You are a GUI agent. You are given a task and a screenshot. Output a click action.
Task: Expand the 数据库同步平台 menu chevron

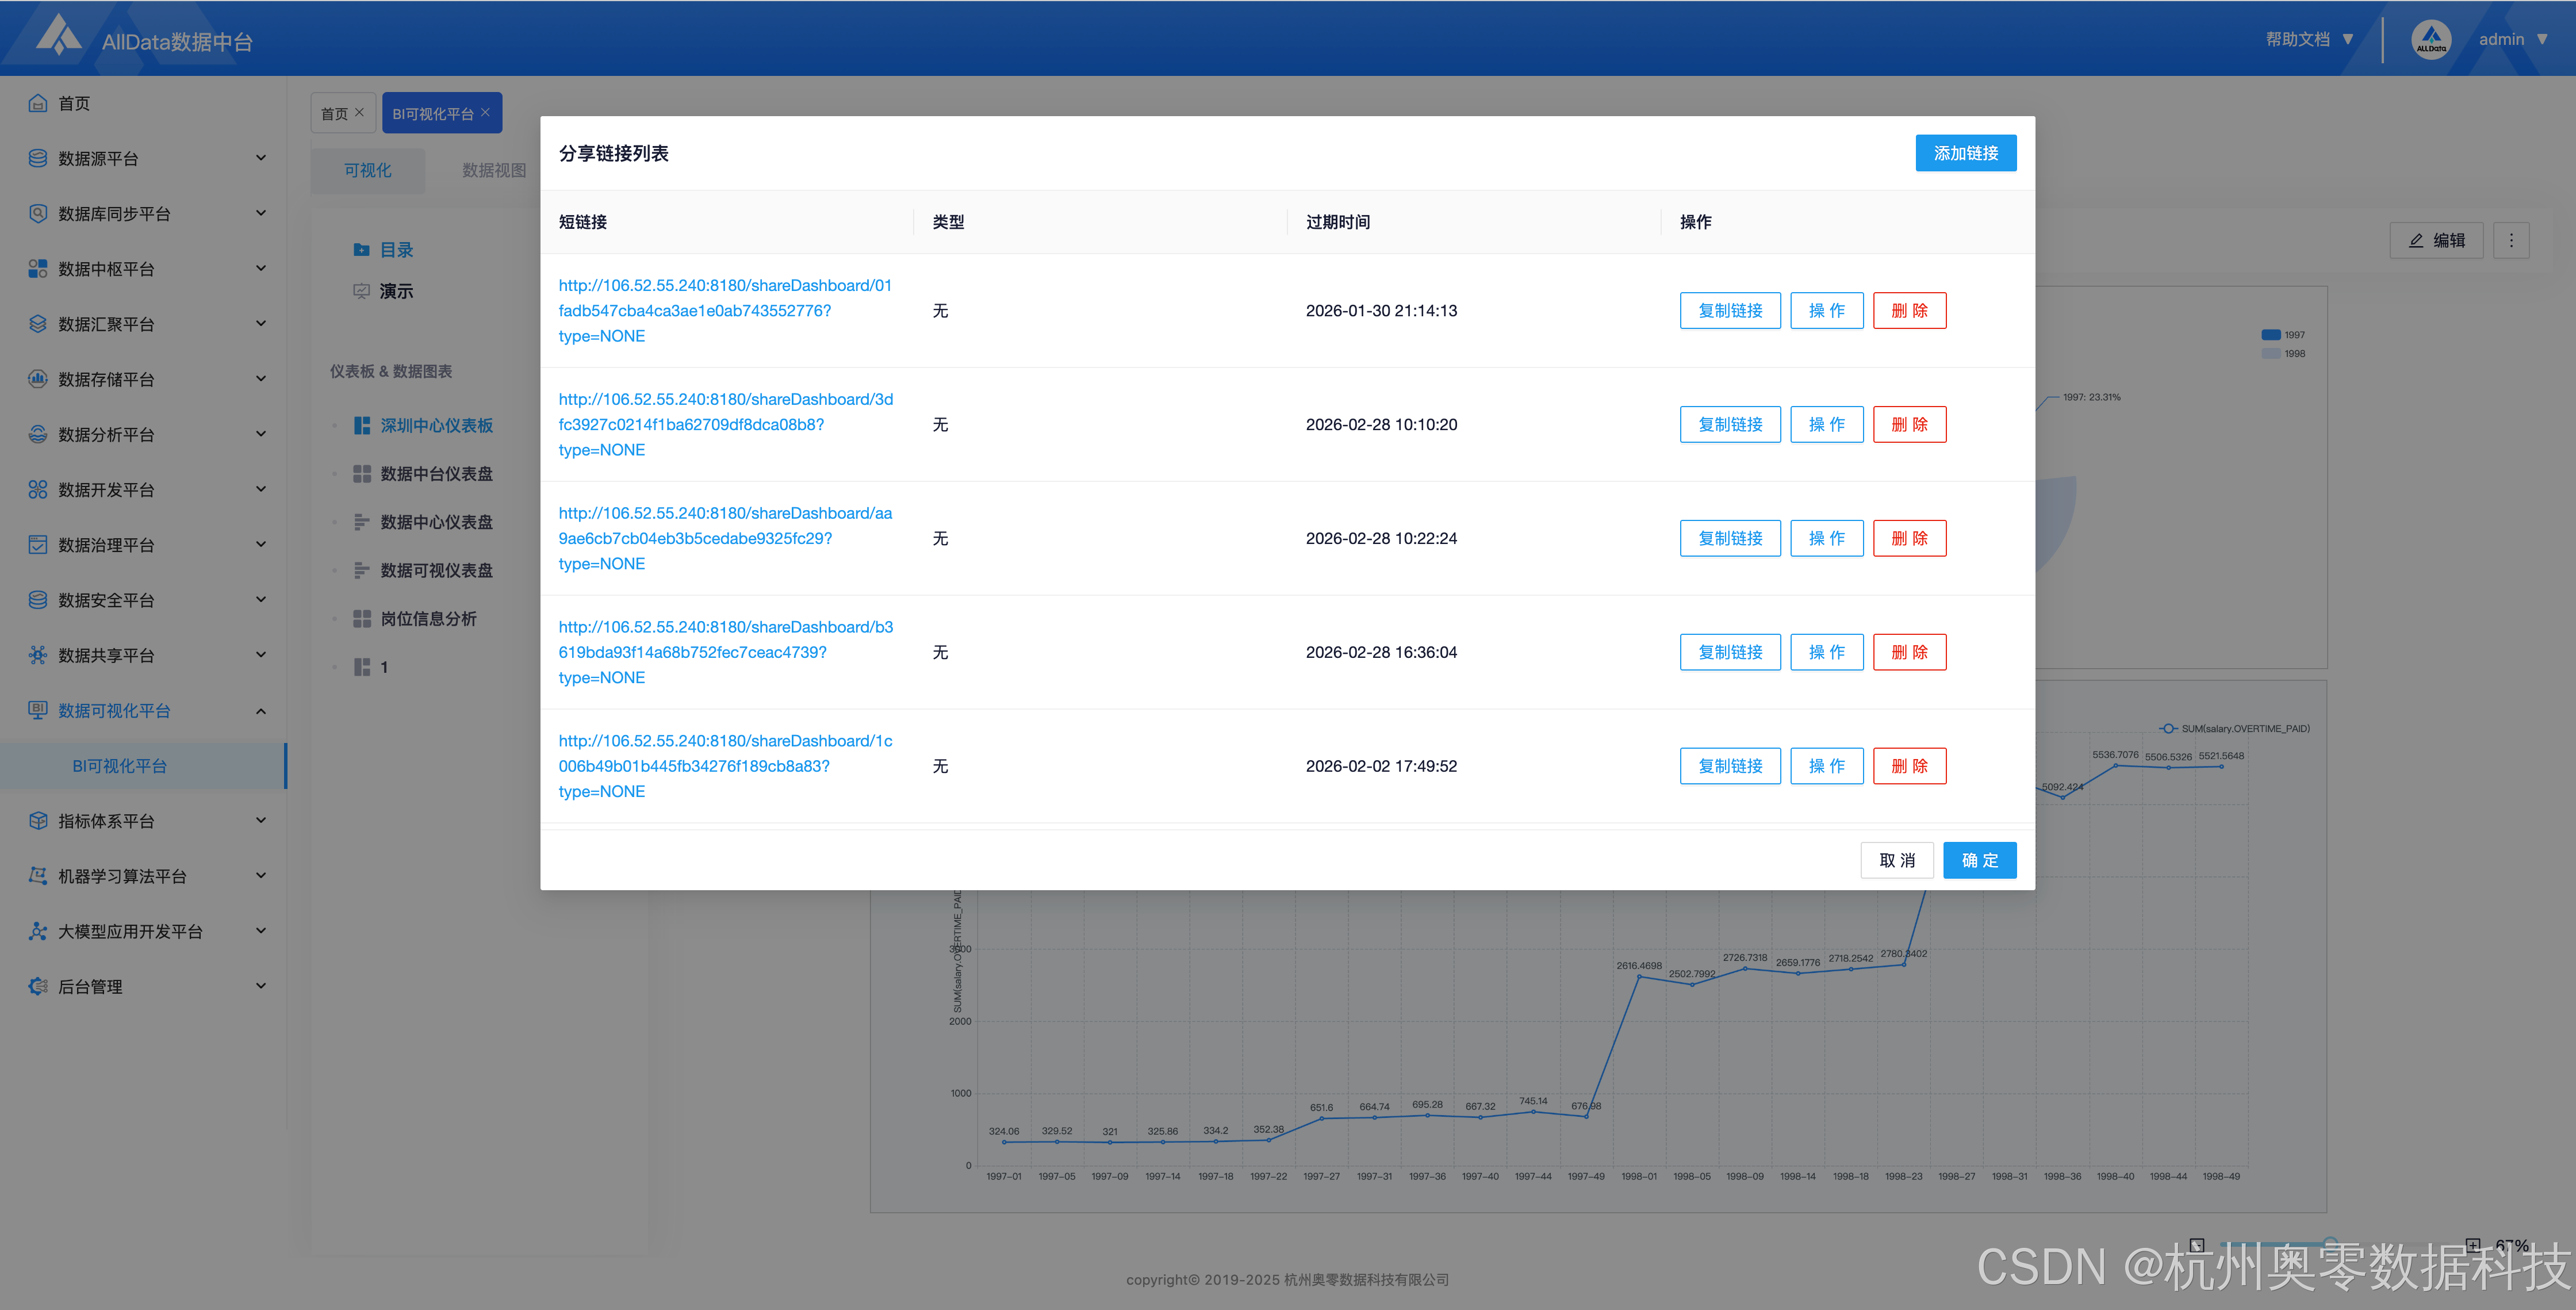(261, 213)
